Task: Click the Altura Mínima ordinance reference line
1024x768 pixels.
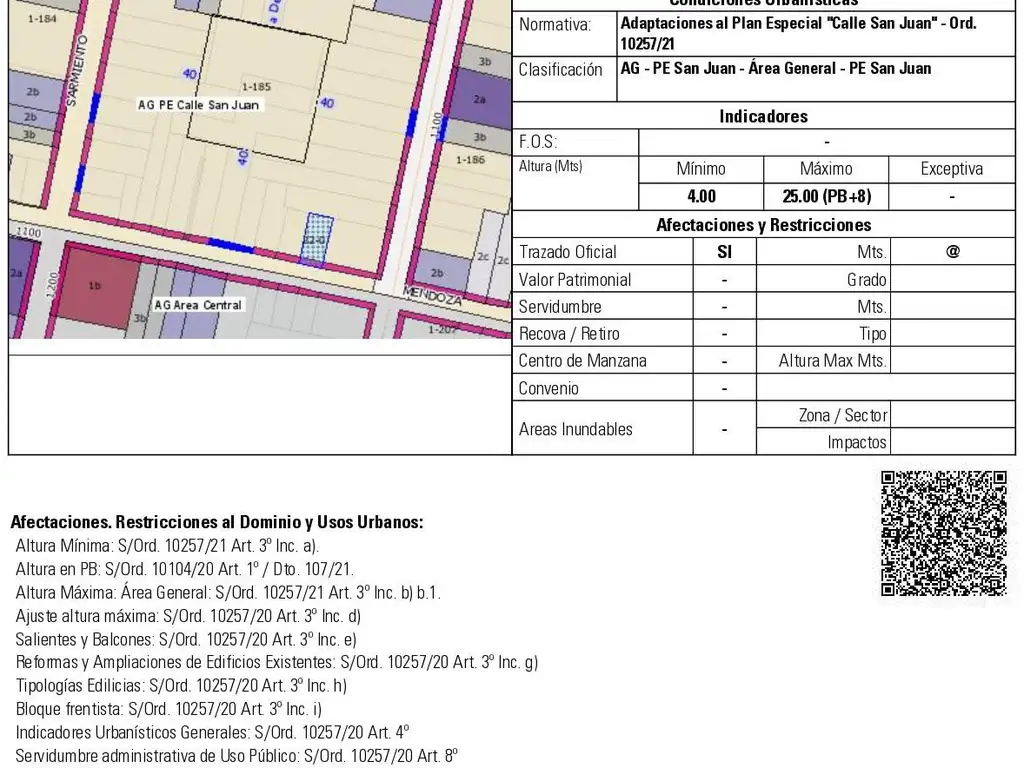Action: point(167,546)
